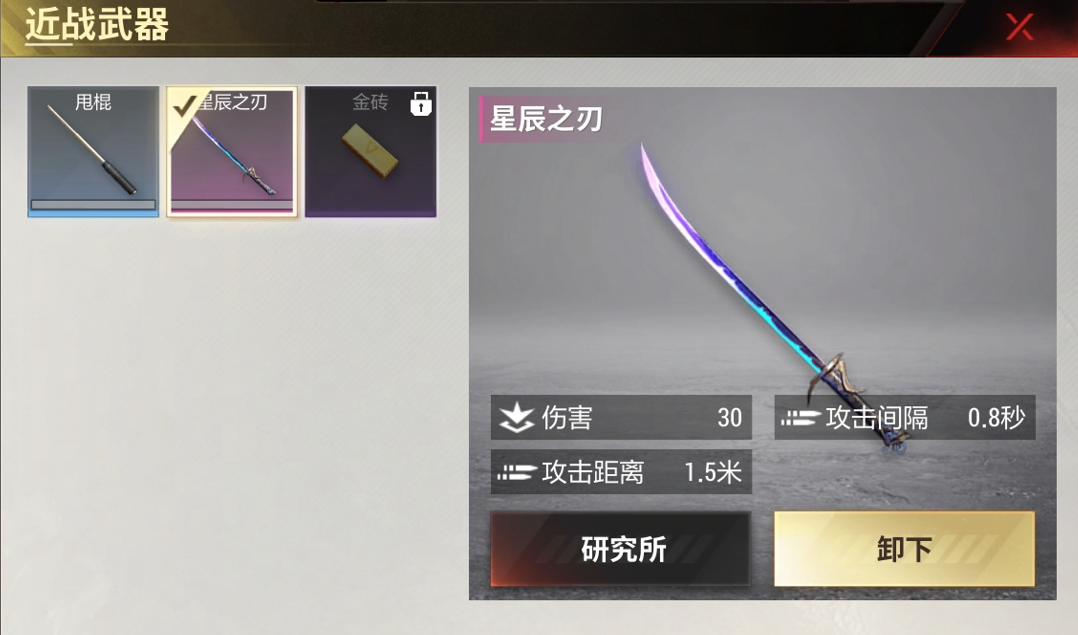Click the gold brick icon image
The height and width of the screenshot is (635, 1078).
point(371,151)
